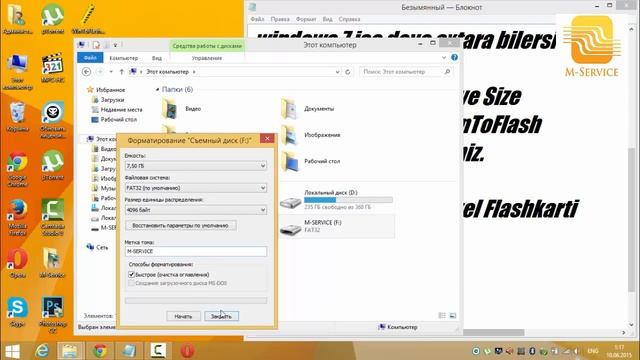640x360 pixels.
Task: Launch Photoshop CC desktop shortcut
Action: point(52,314)
